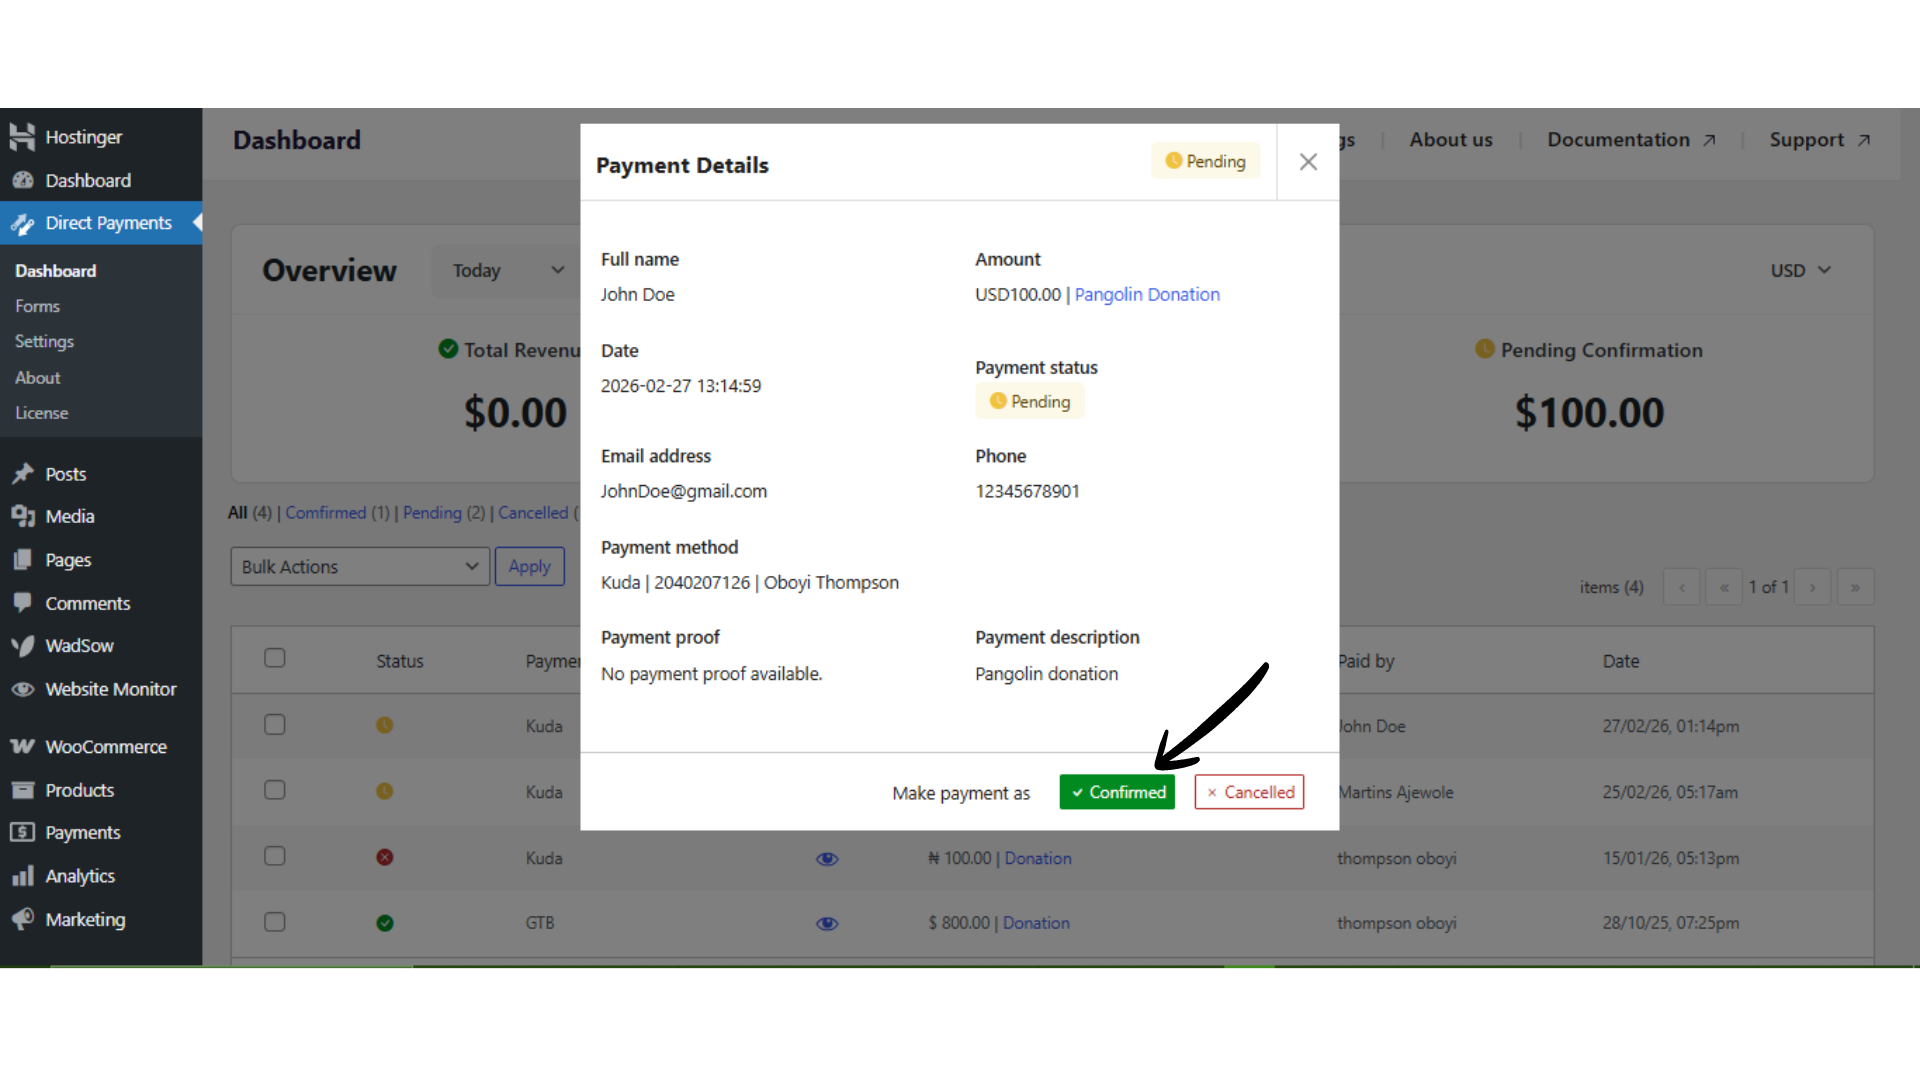Open the Bulk Actions dropdown
The image size is (1920, 1080).
click(359, 566)
